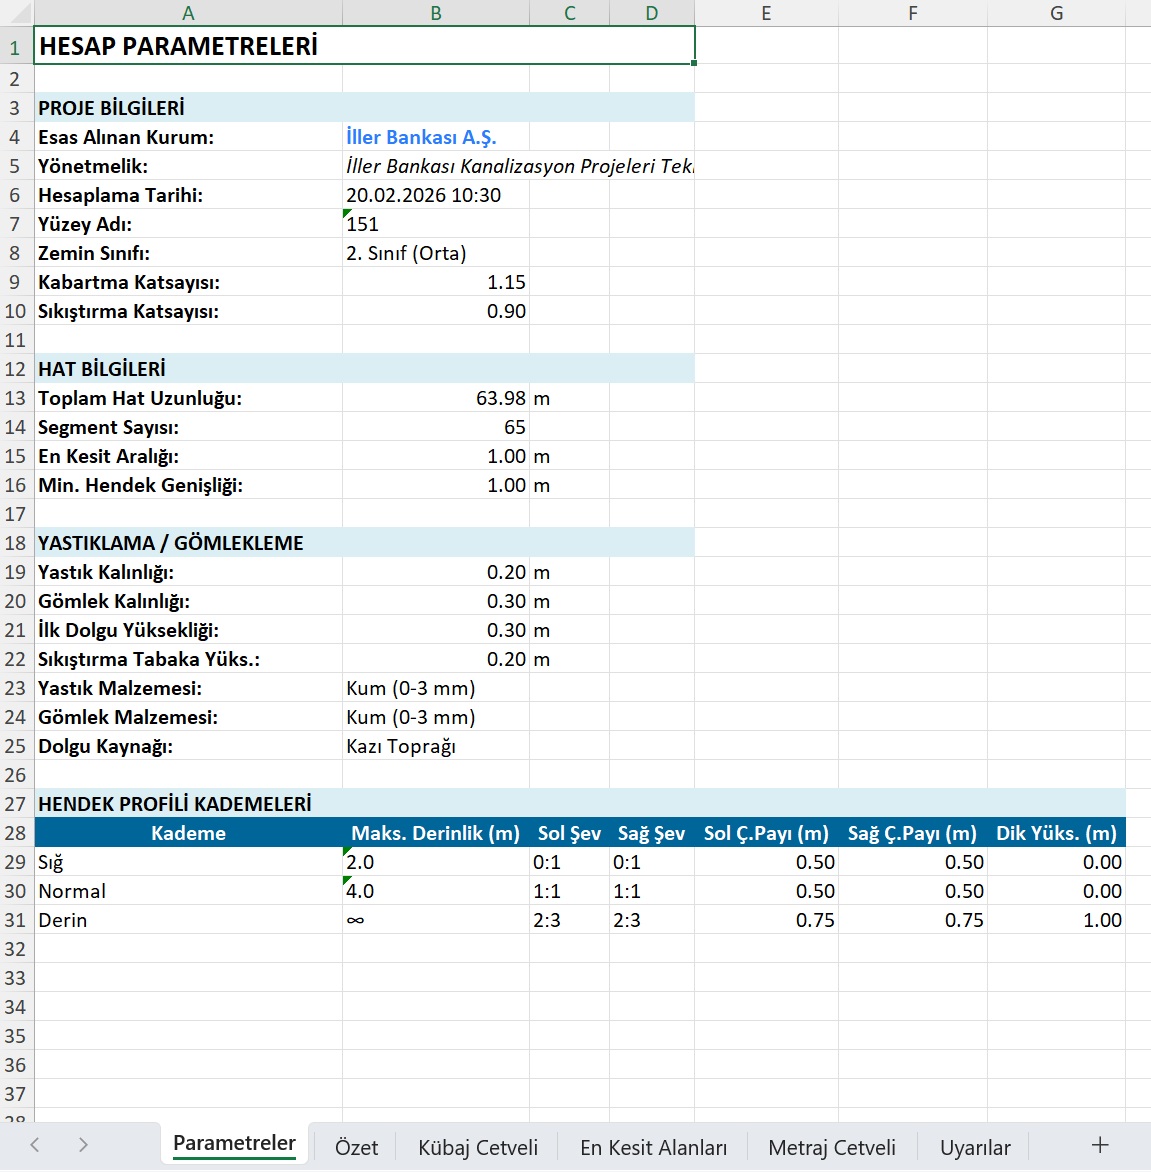Select the Derin row label

pos(188,920)
